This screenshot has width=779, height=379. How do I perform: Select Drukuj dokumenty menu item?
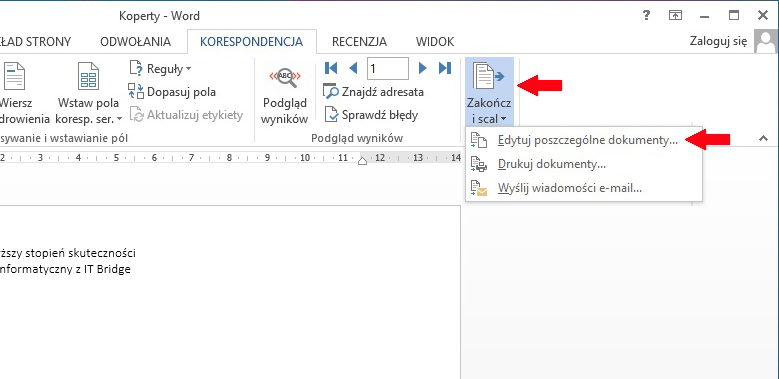pyautogui.click(x=584, y=164)
